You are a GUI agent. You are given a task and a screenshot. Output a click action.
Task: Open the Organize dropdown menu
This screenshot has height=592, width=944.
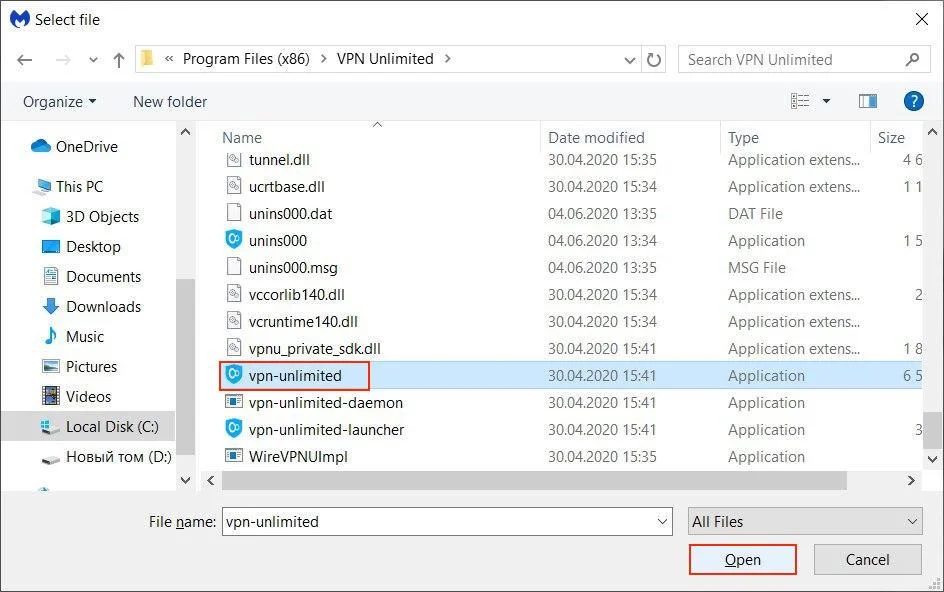click(x=60, y=102)
